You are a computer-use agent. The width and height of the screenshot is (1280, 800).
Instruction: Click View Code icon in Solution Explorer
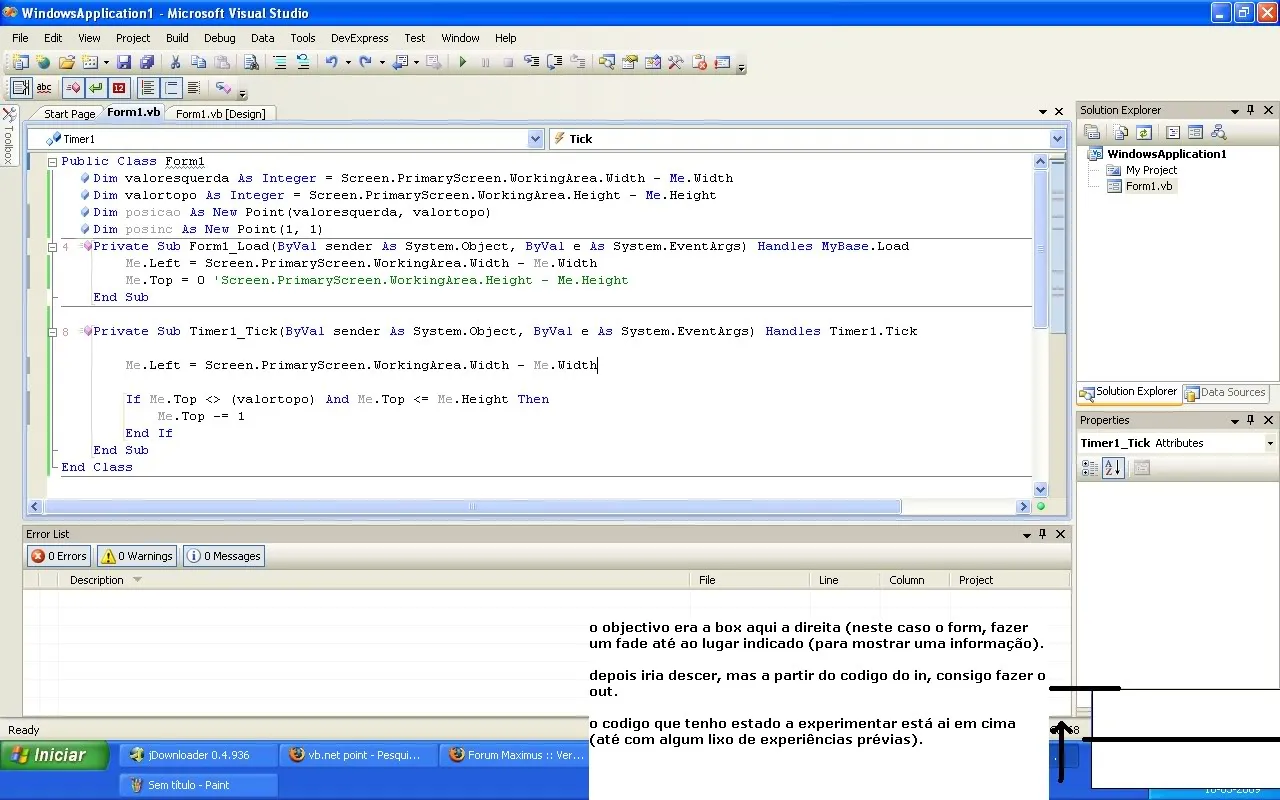[x=1173, y=132]
